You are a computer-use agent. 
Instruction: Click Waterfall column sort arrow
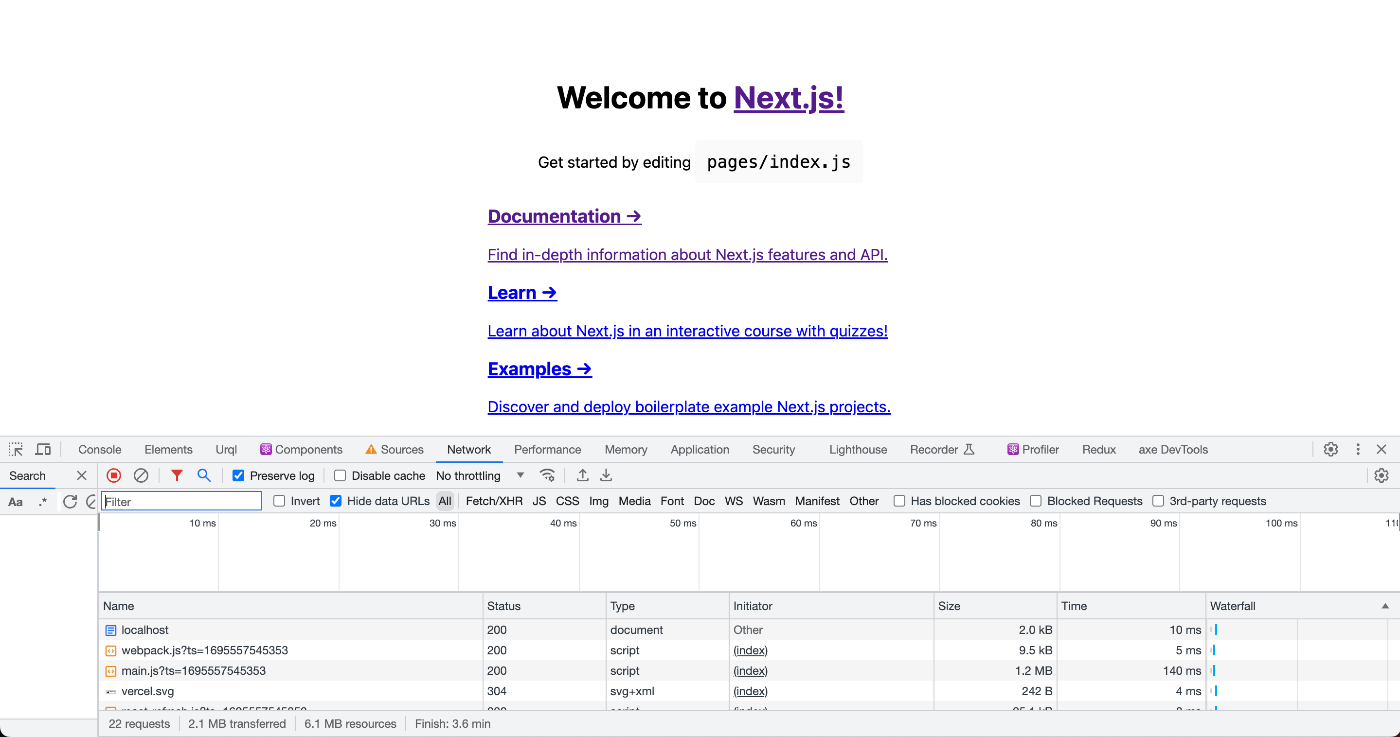point(1385,606)
